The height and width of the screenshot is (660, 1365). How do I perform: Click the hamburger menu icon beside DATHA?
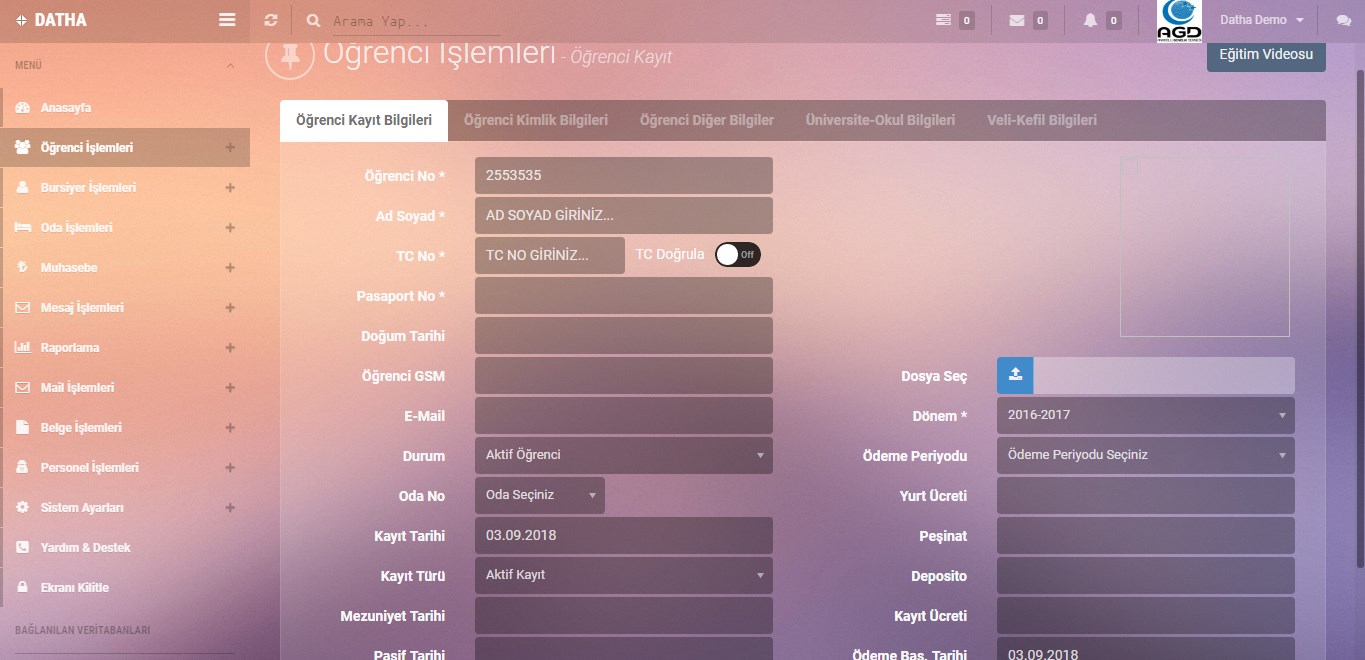[227, 20]
